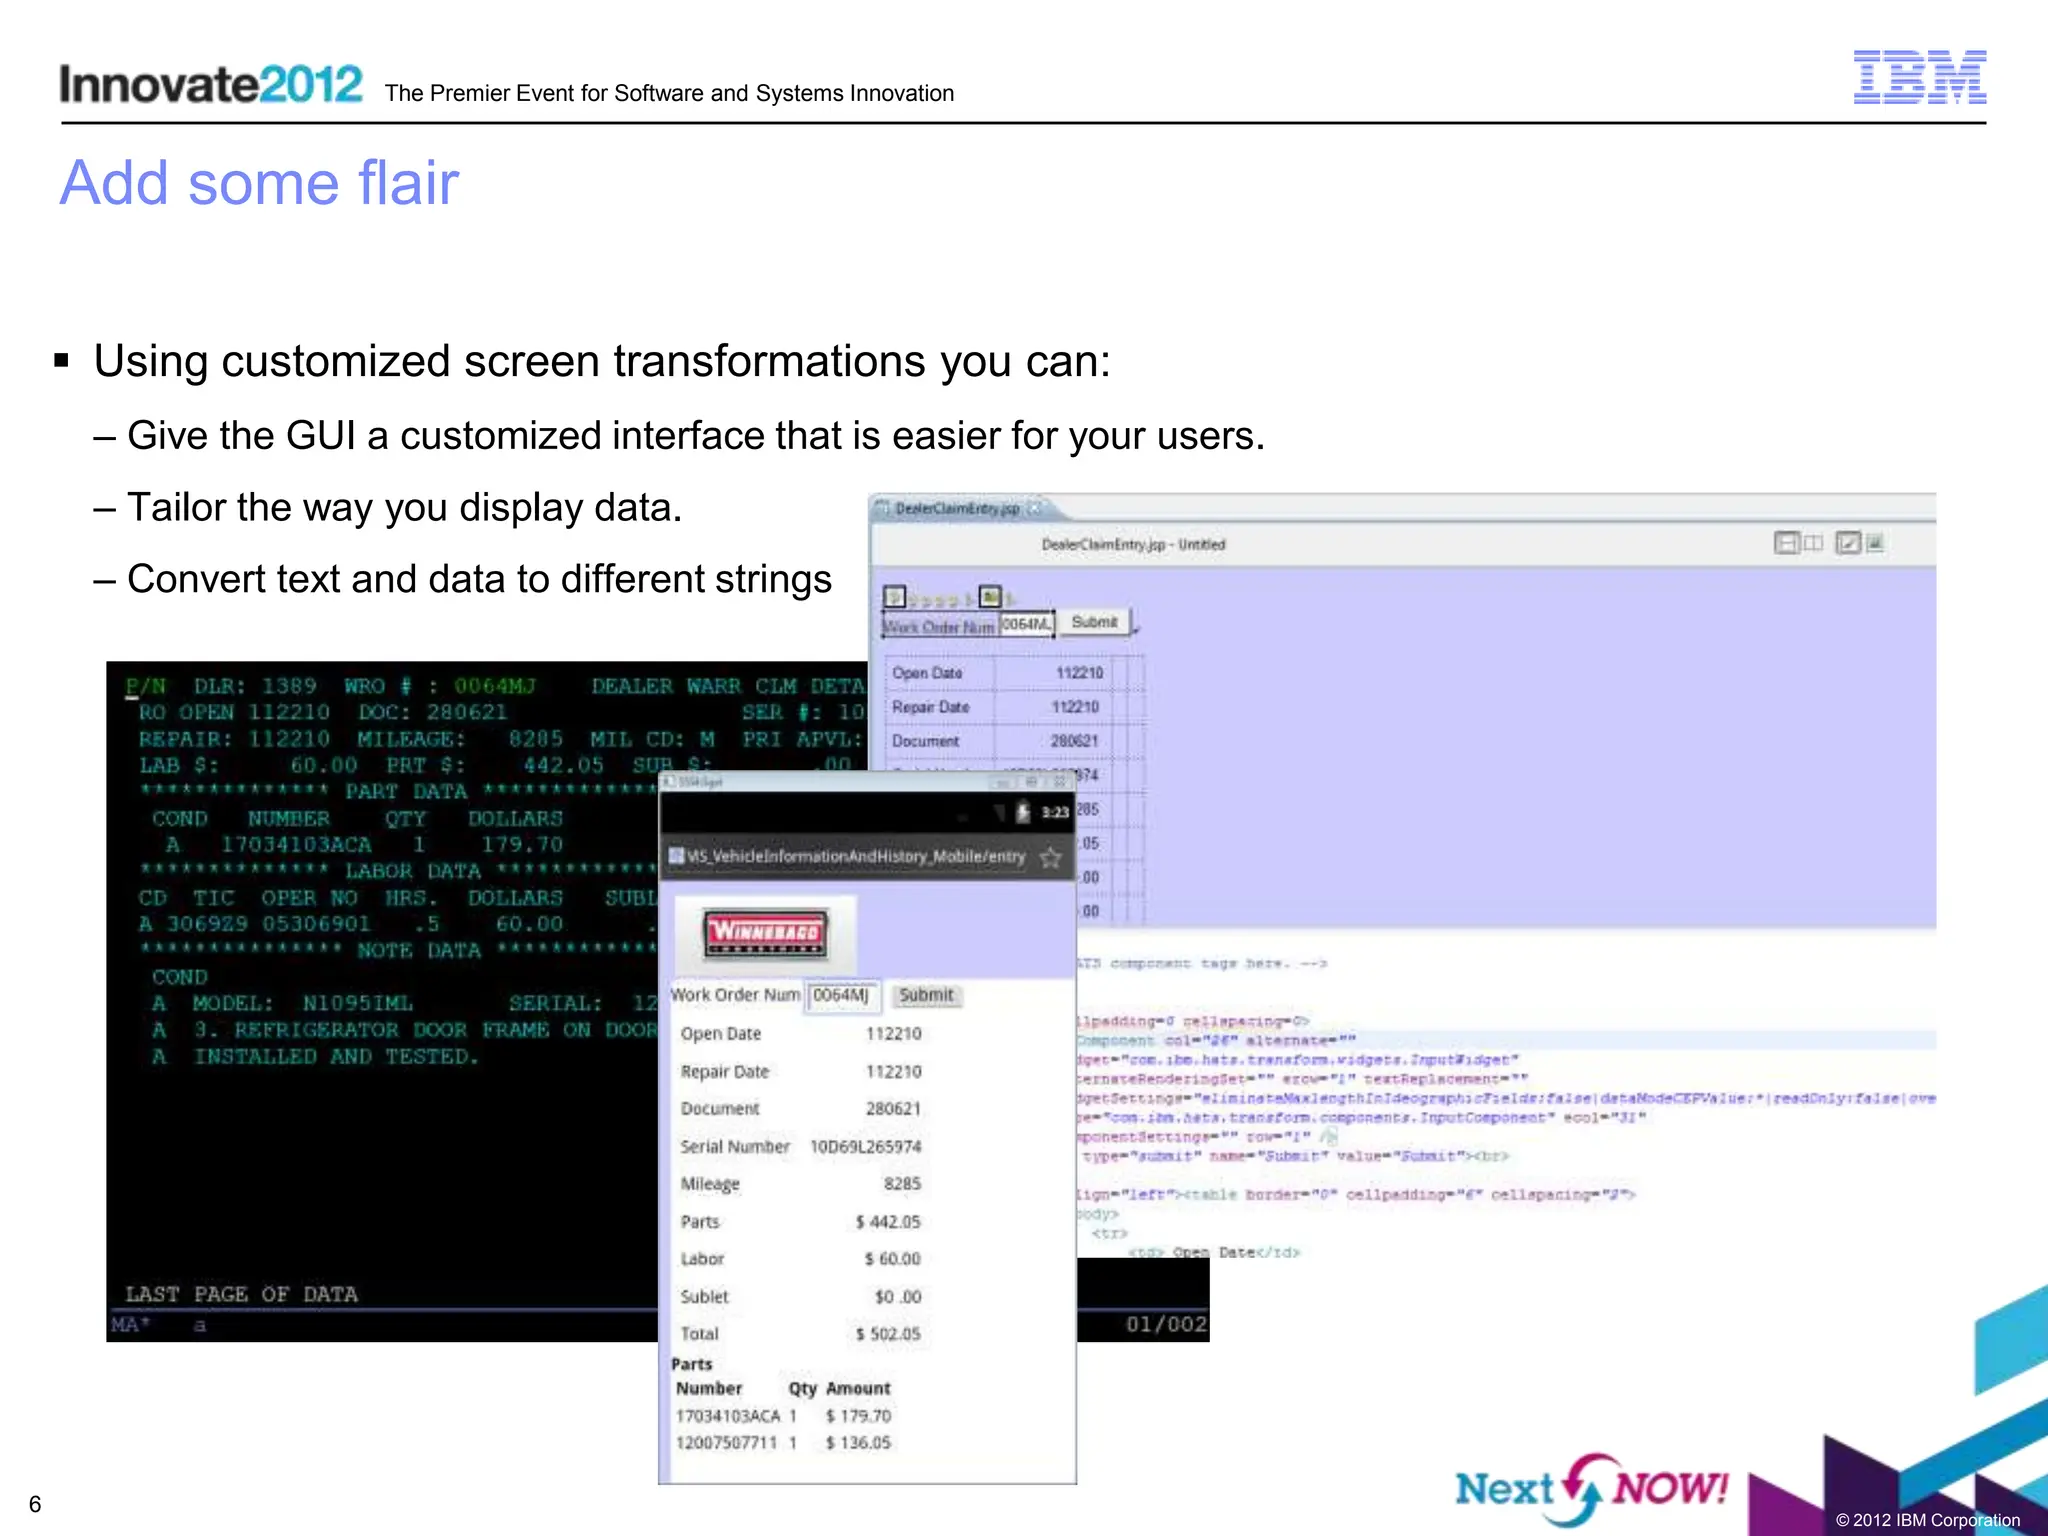Click '17034103ACA' part number in terminal
The width and height of the screenshot is (2048, 1536).
pyautogui.click(x=296, y=845)
